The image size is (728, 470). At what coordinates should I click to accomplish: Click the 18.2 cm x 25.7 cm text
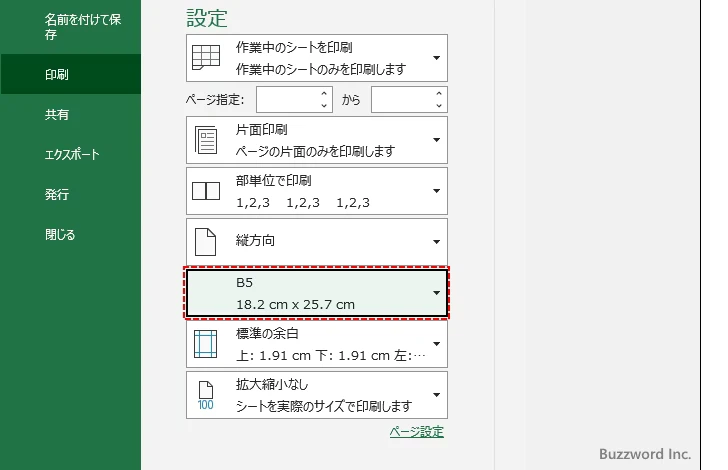click(295, 305)
